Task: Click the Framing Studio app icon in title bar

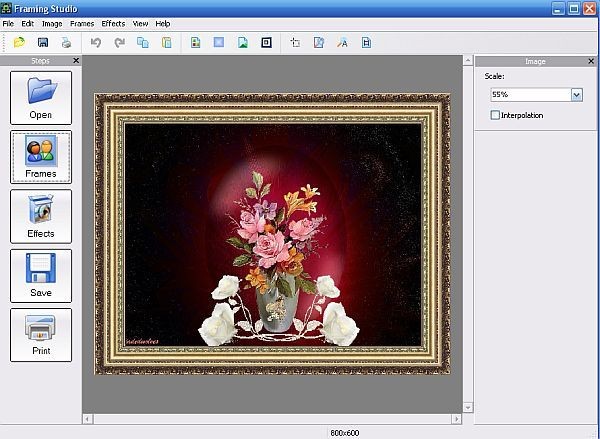Action: click(x=7, y=8)
